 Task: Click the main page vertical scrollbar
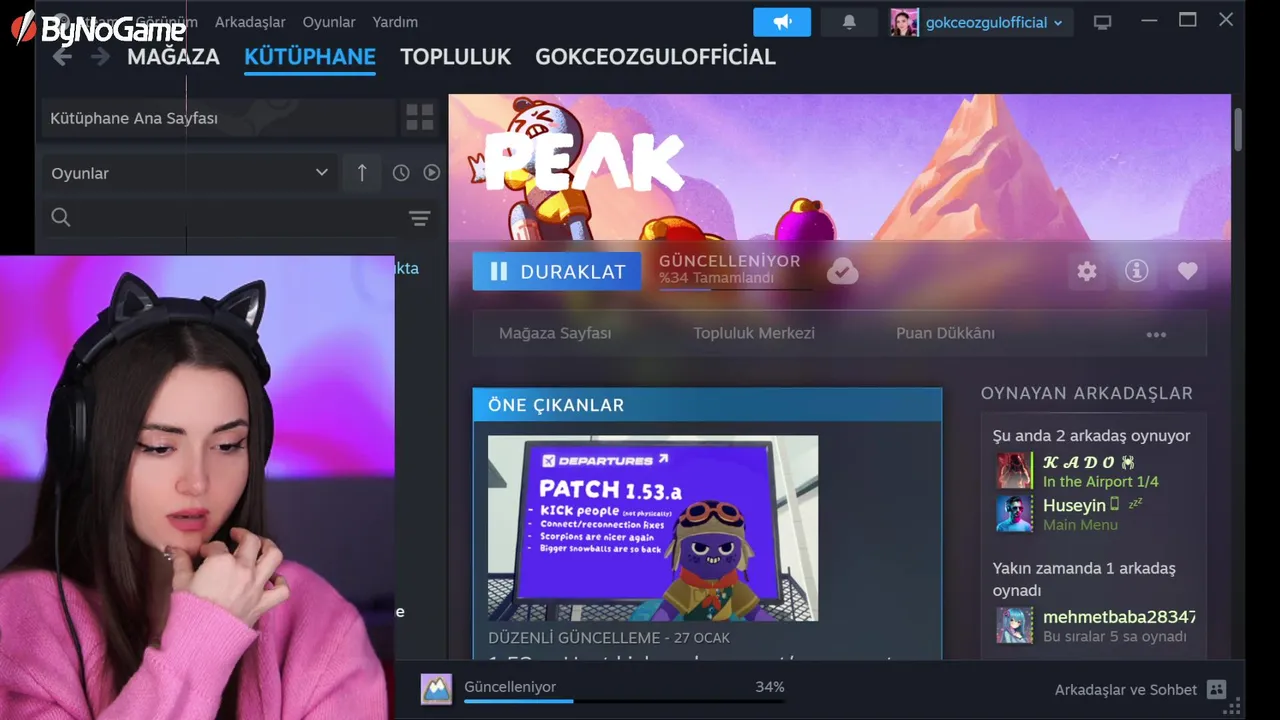tap(1238, 130)
